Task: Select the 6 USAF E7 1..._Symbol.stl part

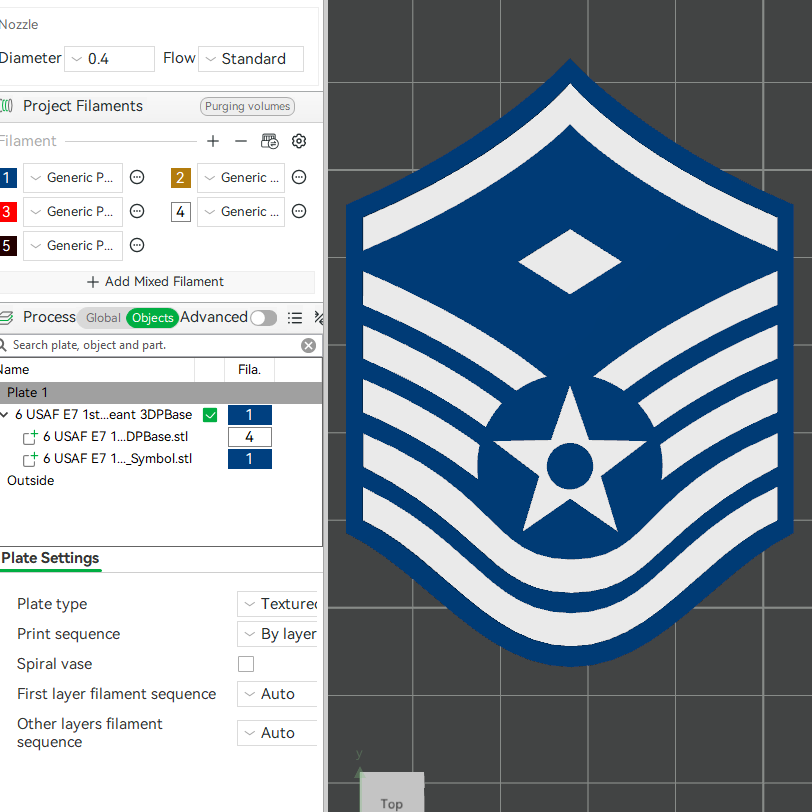Action: 118,459
